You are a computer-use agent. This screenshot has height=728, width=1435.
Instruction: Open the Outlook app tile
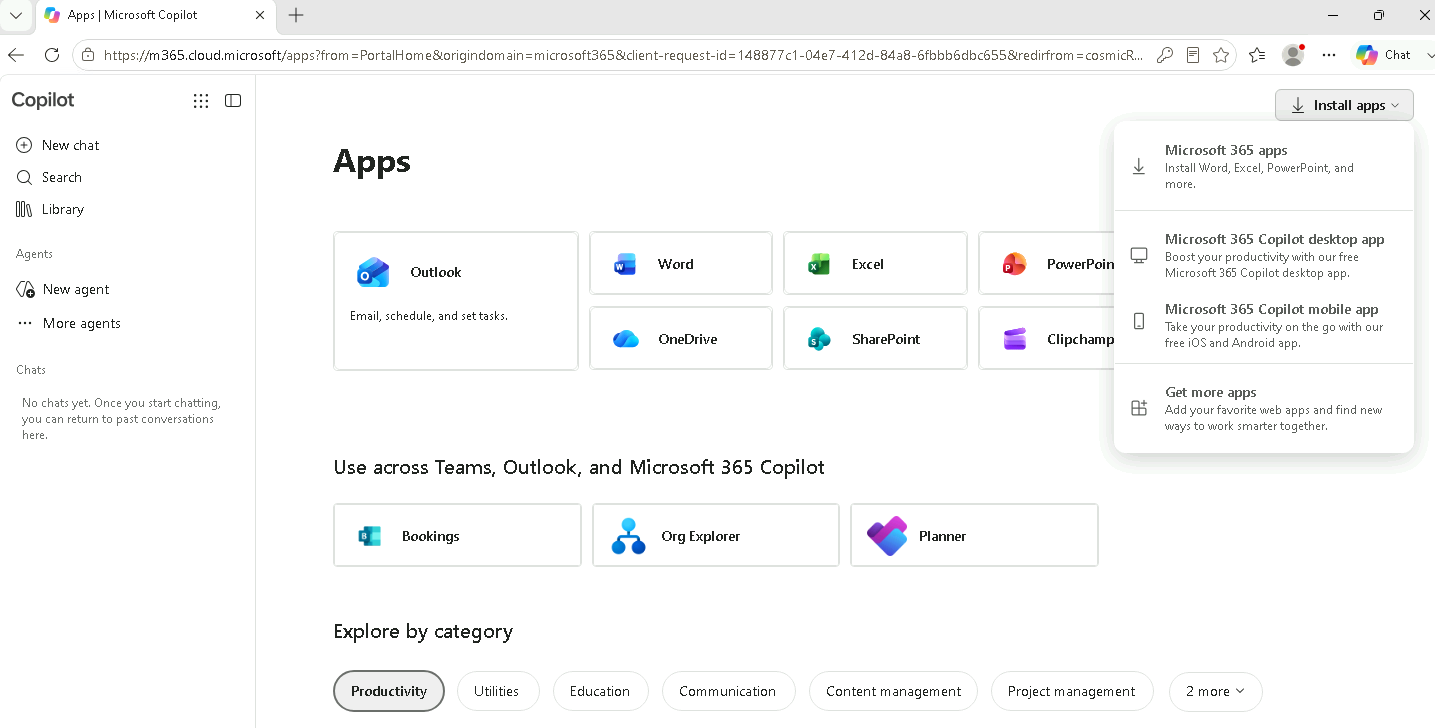456,301
